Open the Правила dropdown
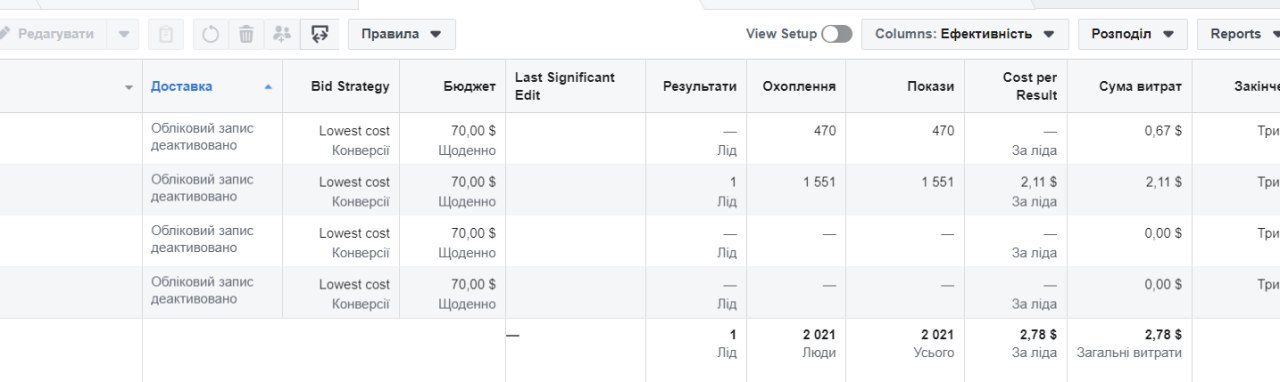 (402, 34)
